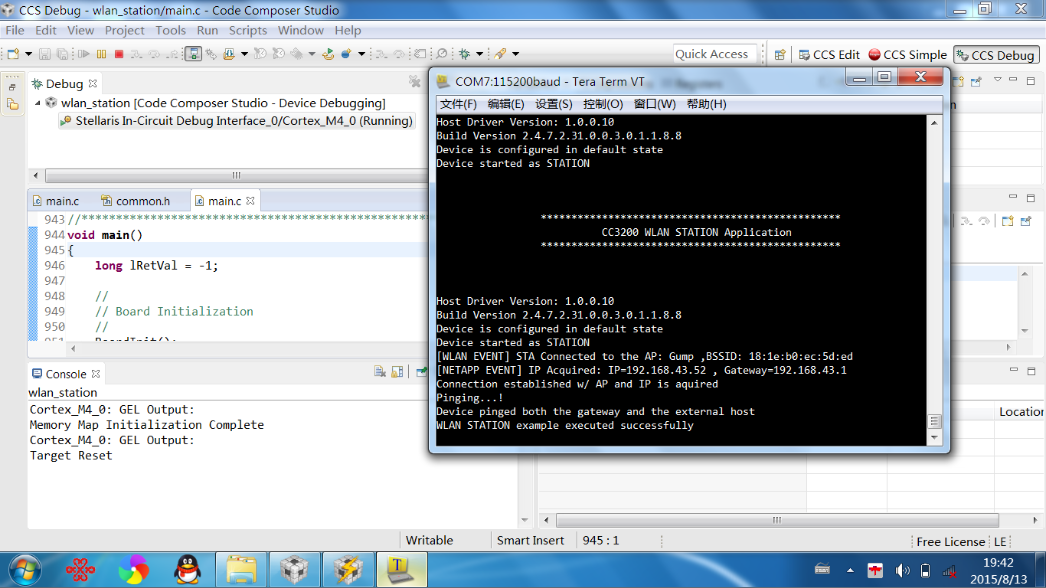Viewport: 1046px width, 588px height.
Task: Toggle the highlighted real-time mode toolbar button
Action: coord(193,53)
